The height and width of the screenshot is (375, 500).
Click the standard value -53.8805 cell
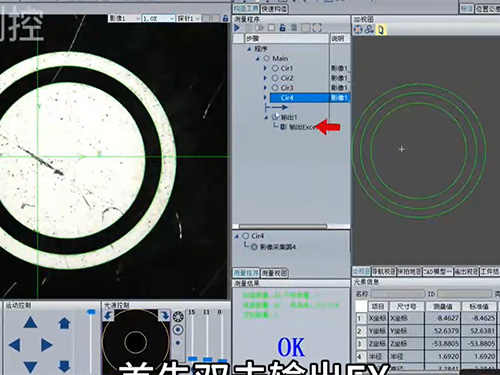tap(479, 343)
